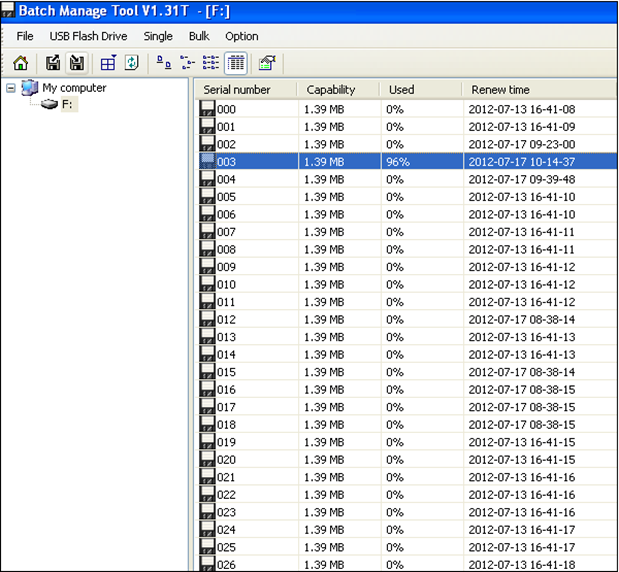
Task: Click floppy icon of row 007
Action: point(207,231)
